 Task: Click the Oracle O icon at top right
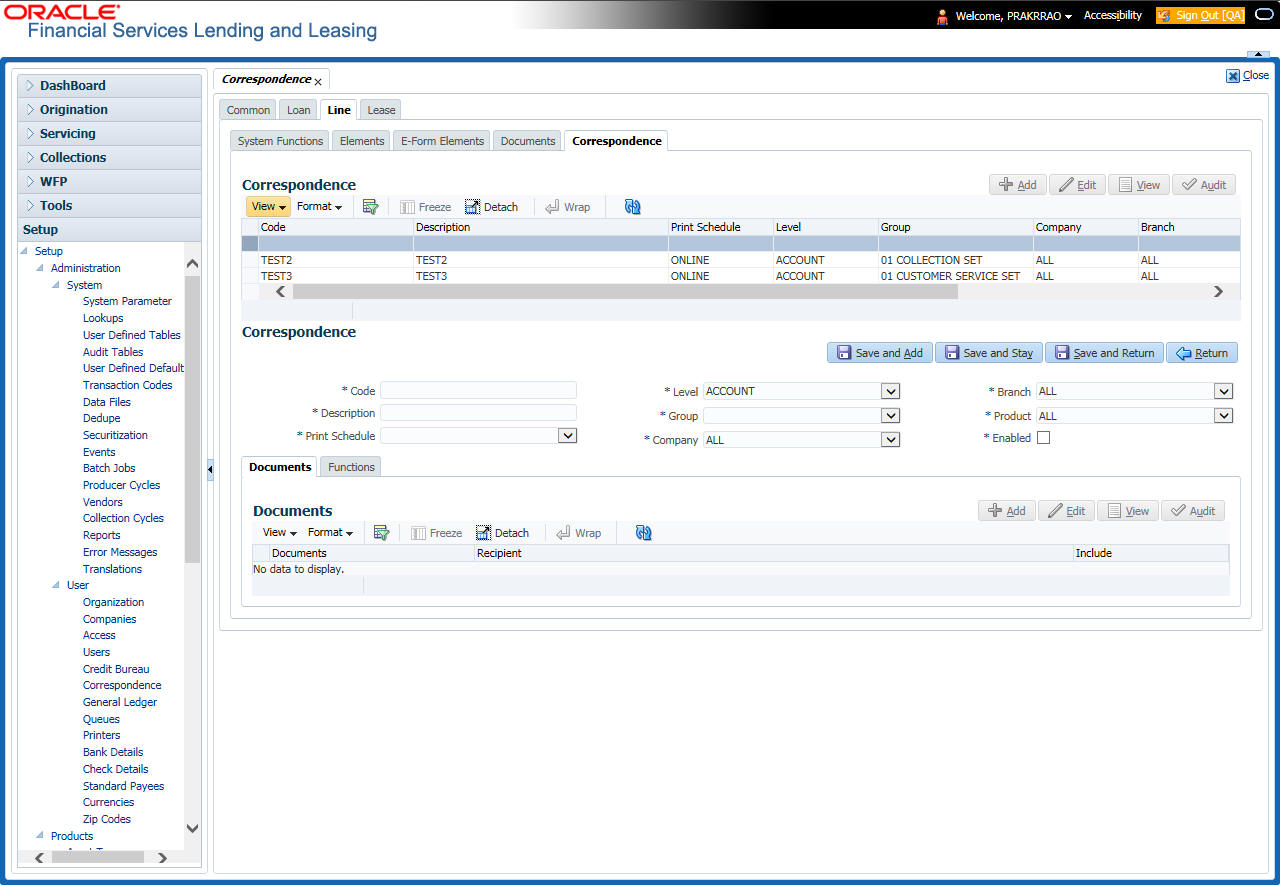[x=1263, y=15]
